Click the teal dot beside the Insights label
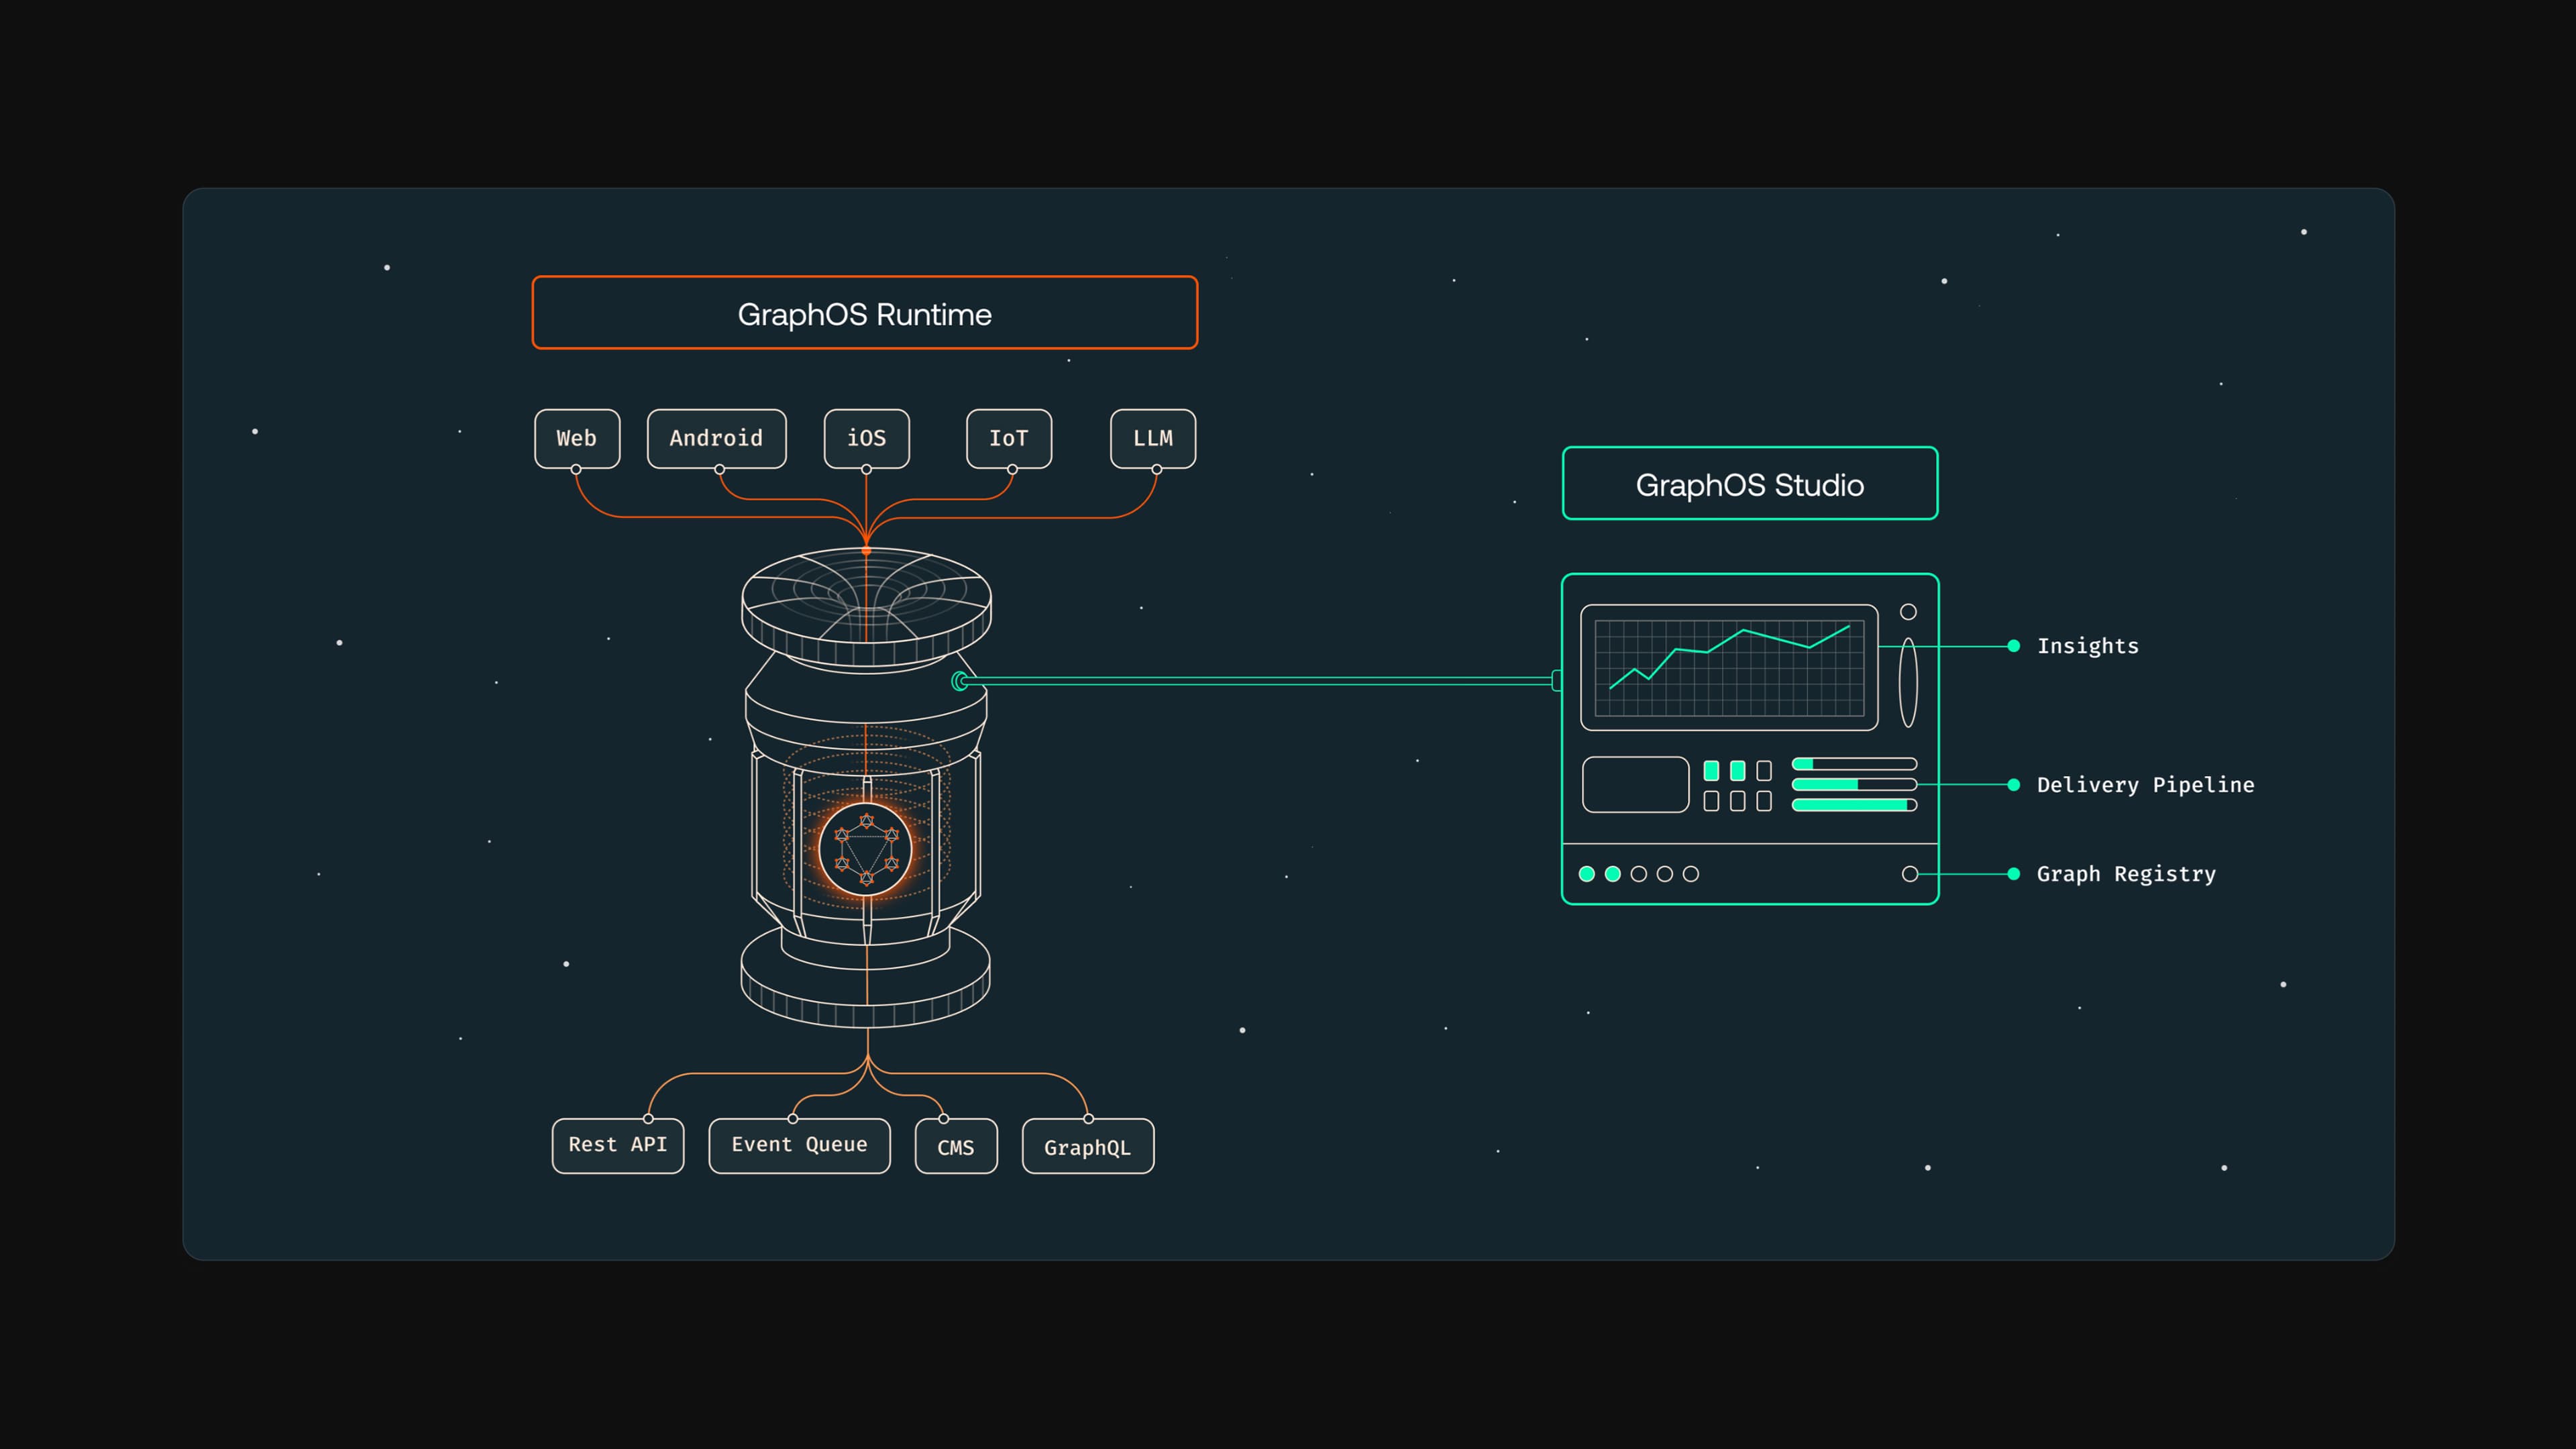2576x1449 pixels. (2014, 646)
